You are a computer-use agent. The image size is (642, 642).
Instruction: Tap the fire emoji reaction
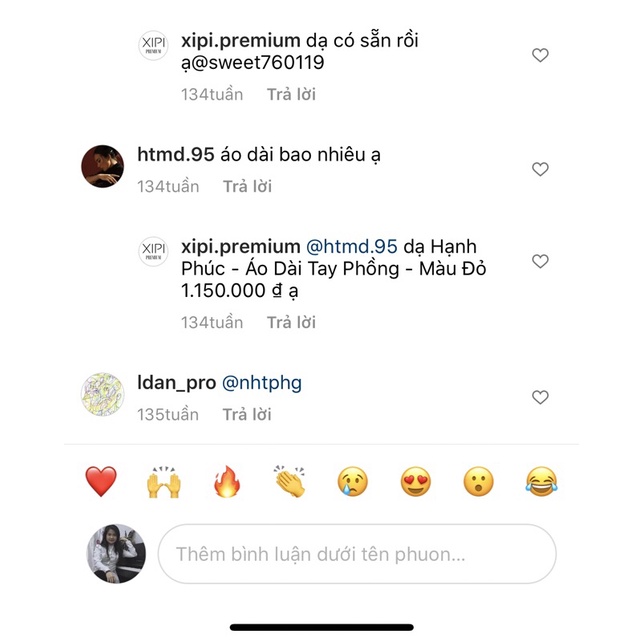[226, 483]
